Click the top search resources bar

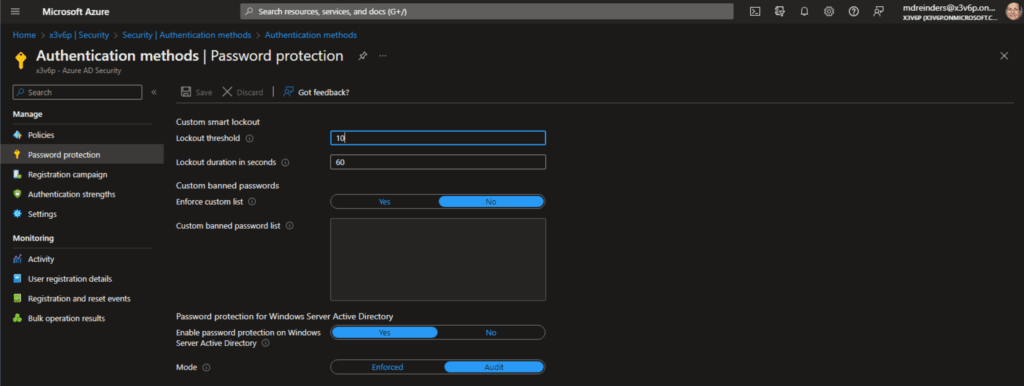click(487, 12)
